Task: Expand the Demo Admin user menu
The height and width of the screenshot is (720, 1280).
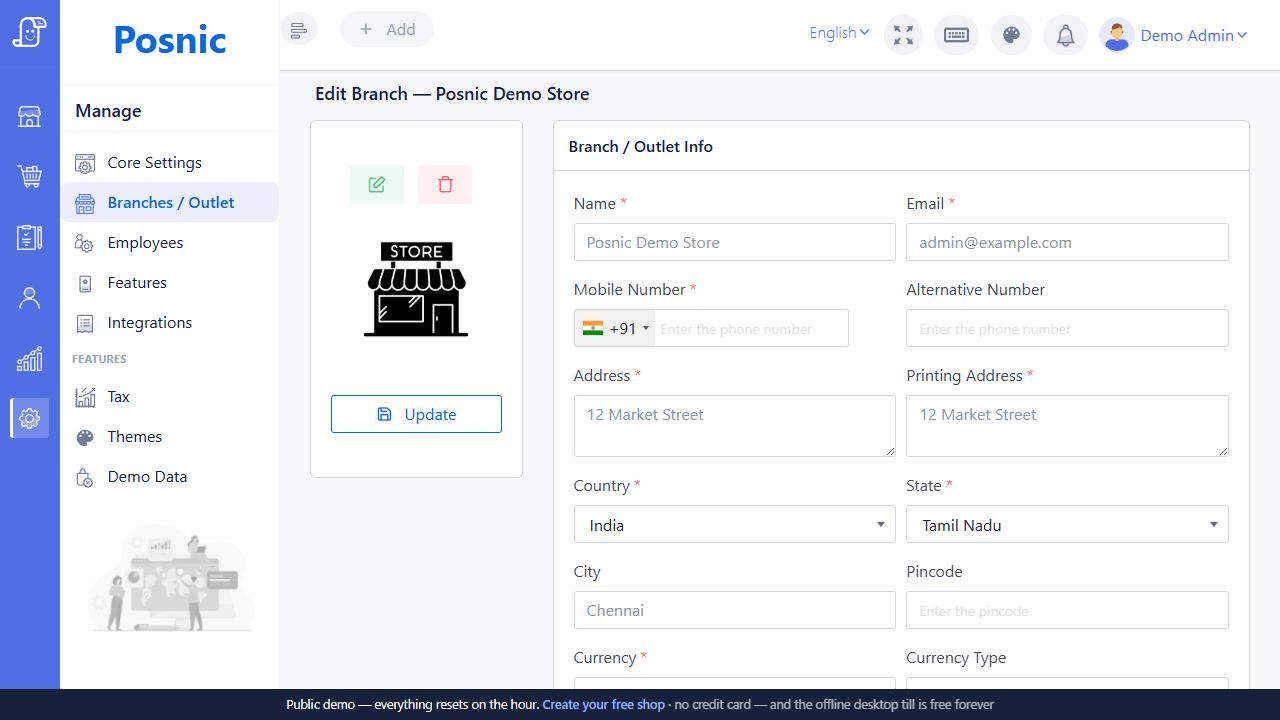Action: point(1194,35)
